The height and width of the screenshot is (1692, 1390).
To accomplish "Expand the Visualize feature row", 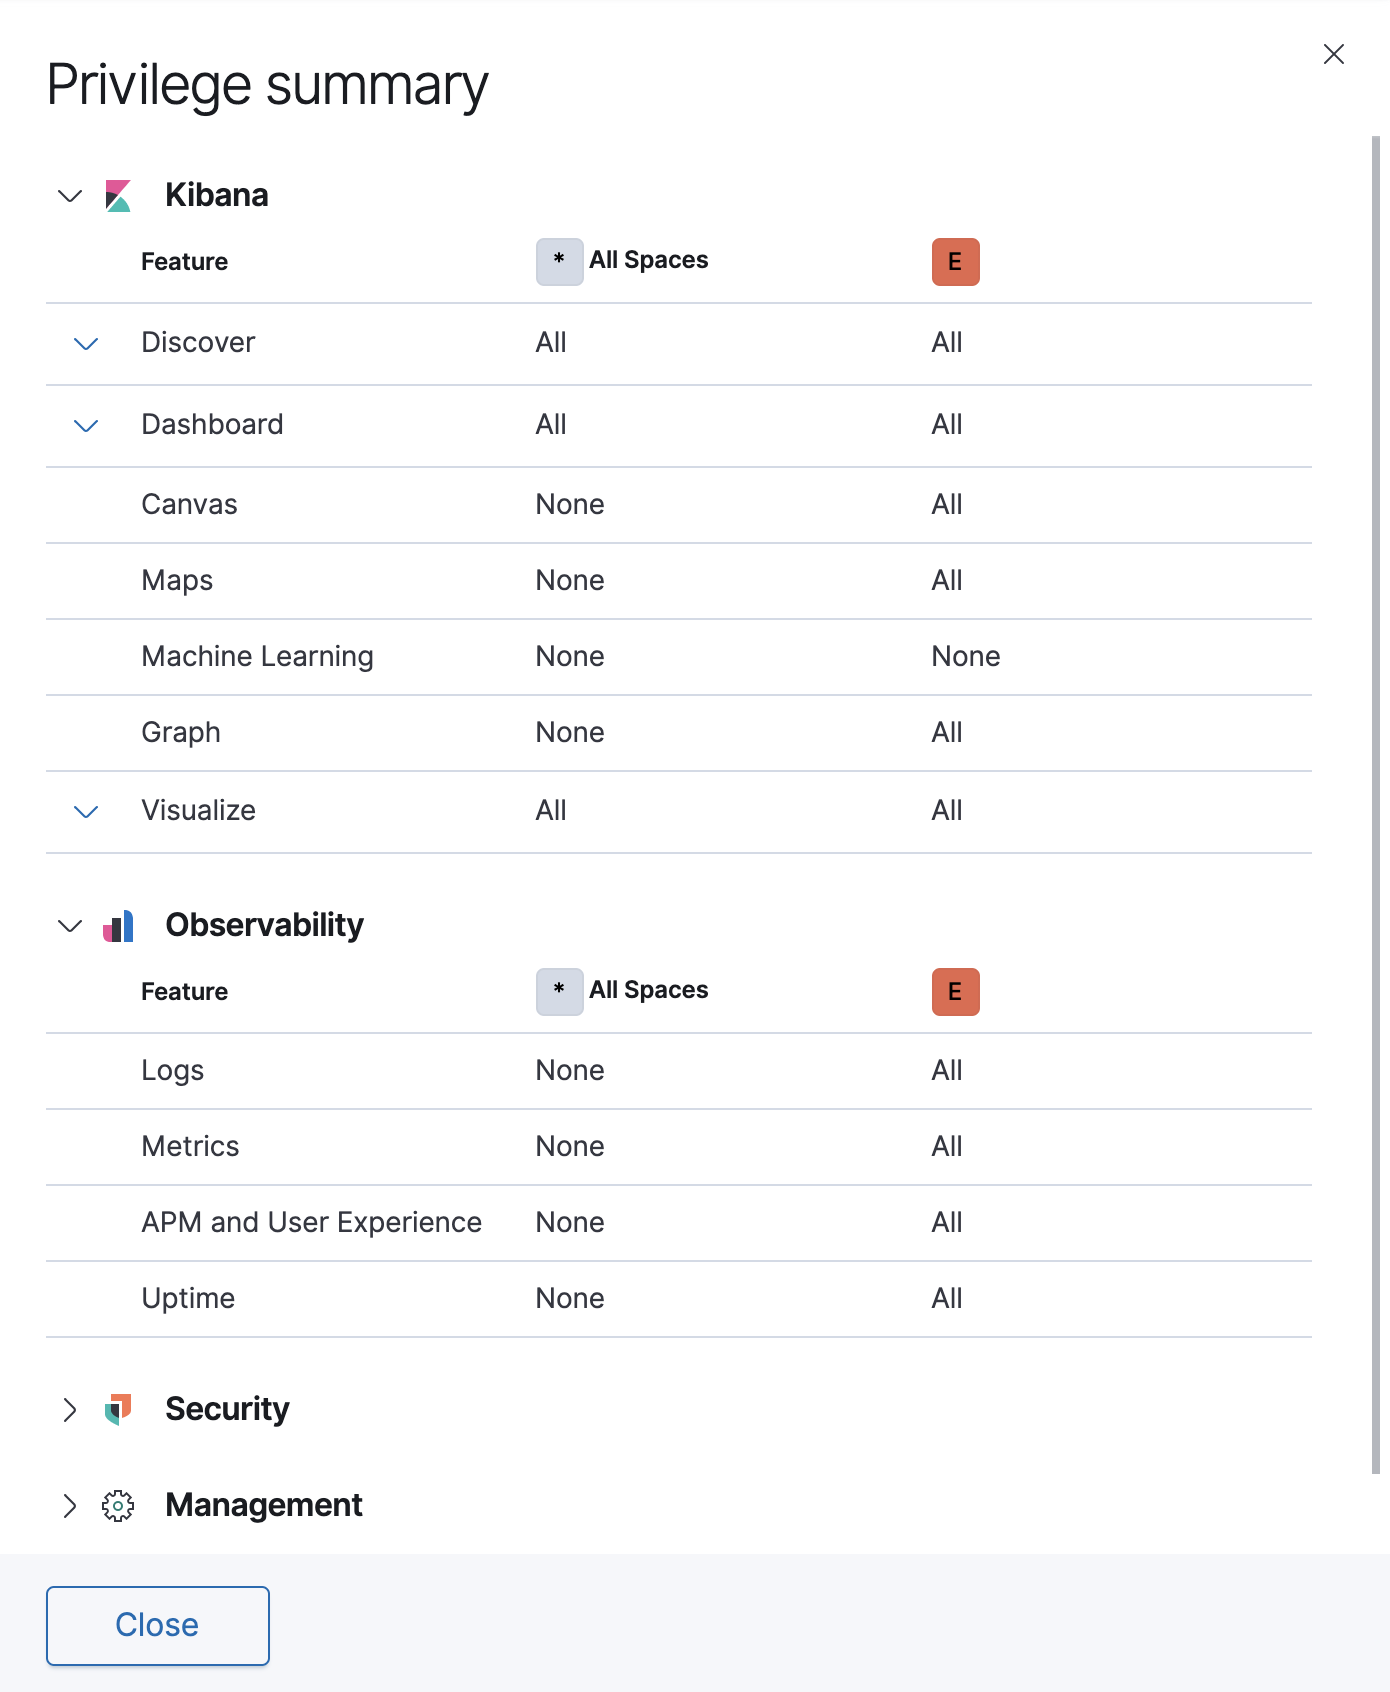I will click(x=85, y=812).
